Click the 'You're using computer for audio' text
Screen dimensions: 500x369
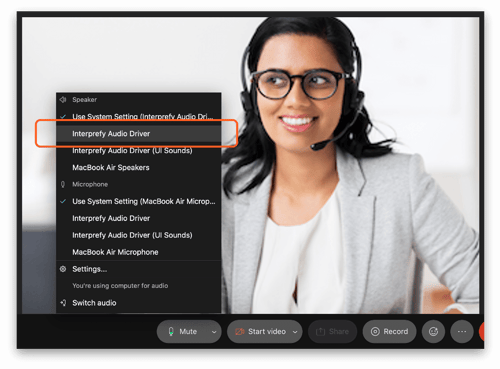click(x=120, y=286)
